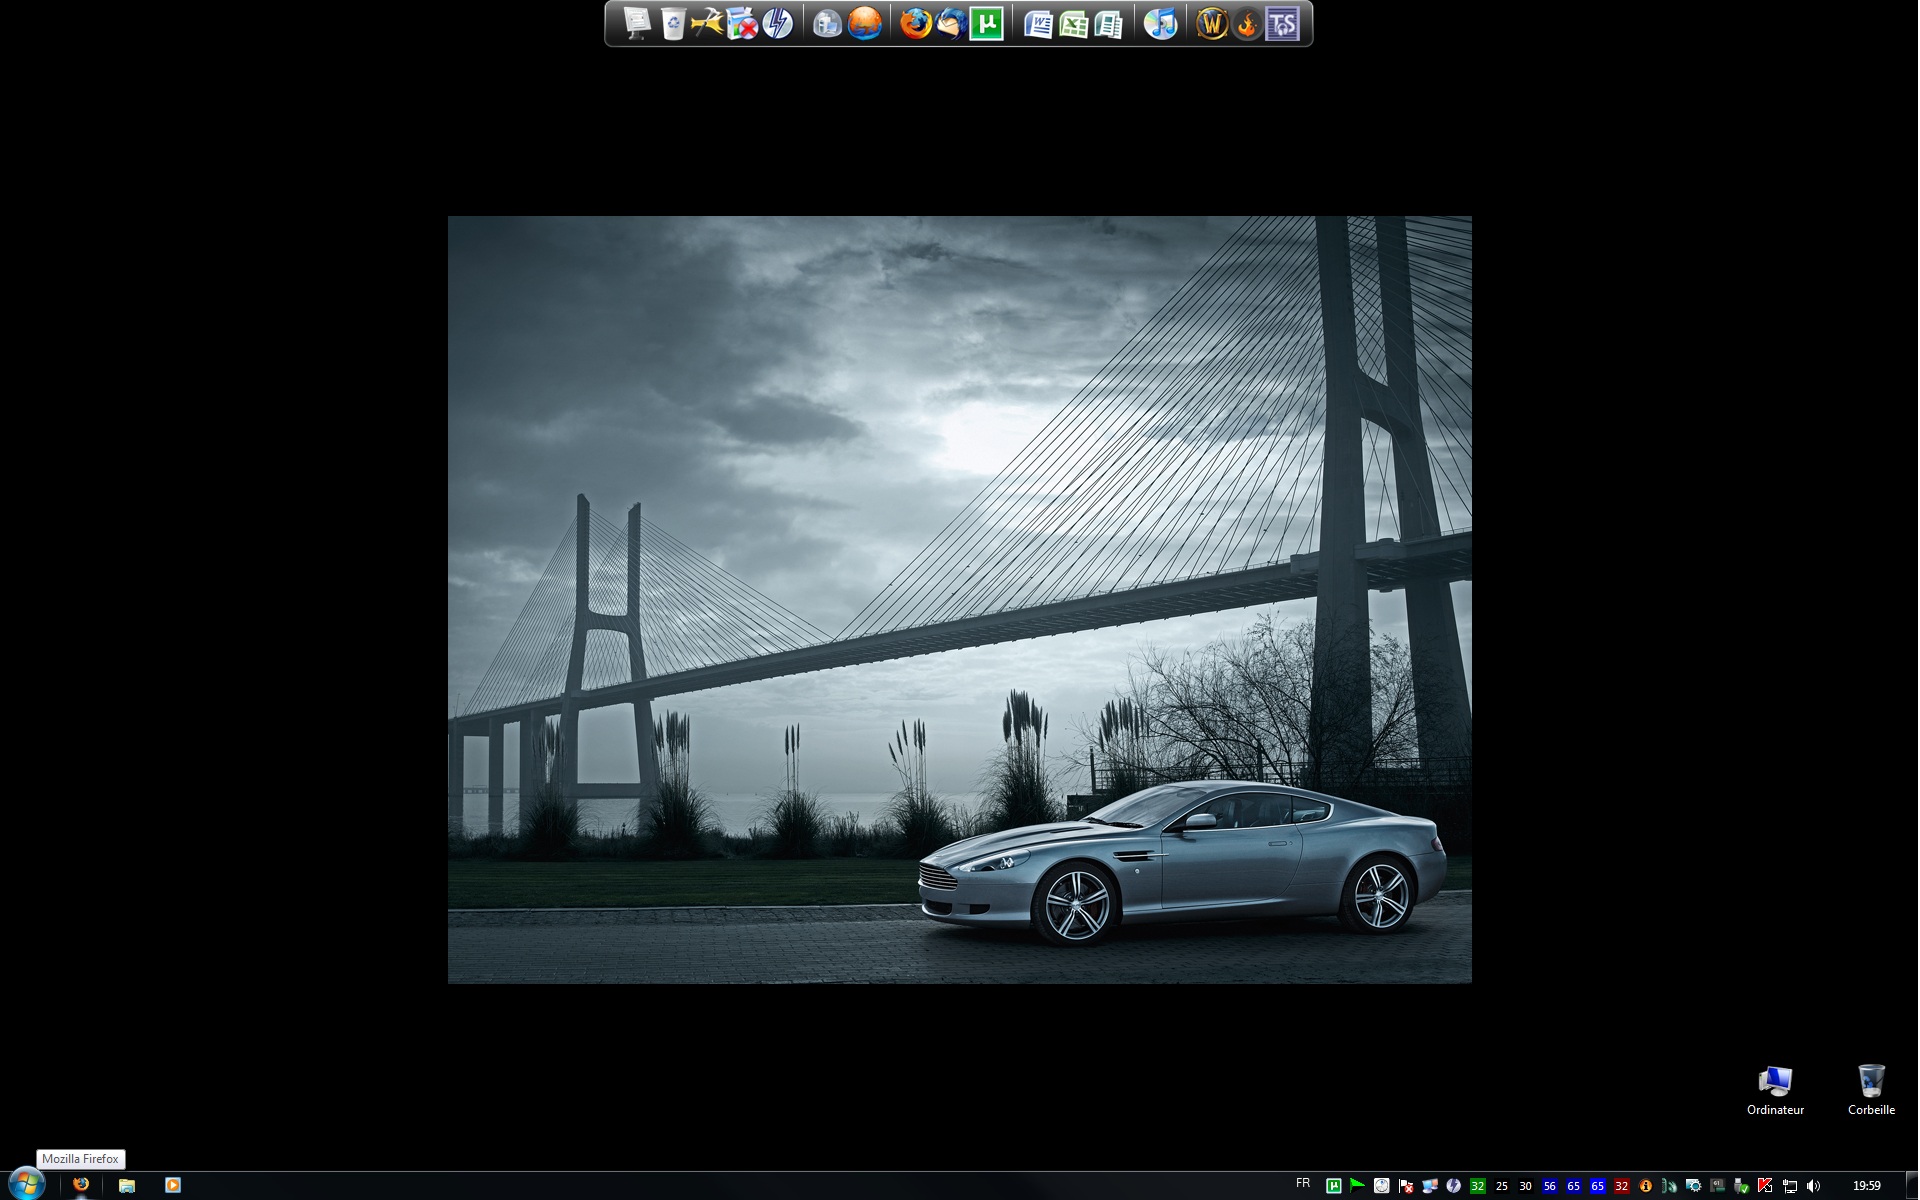This screenshot has height=1200, width=1920.
Task: Click the FR language indicator
Action: coord(1302,1184)
